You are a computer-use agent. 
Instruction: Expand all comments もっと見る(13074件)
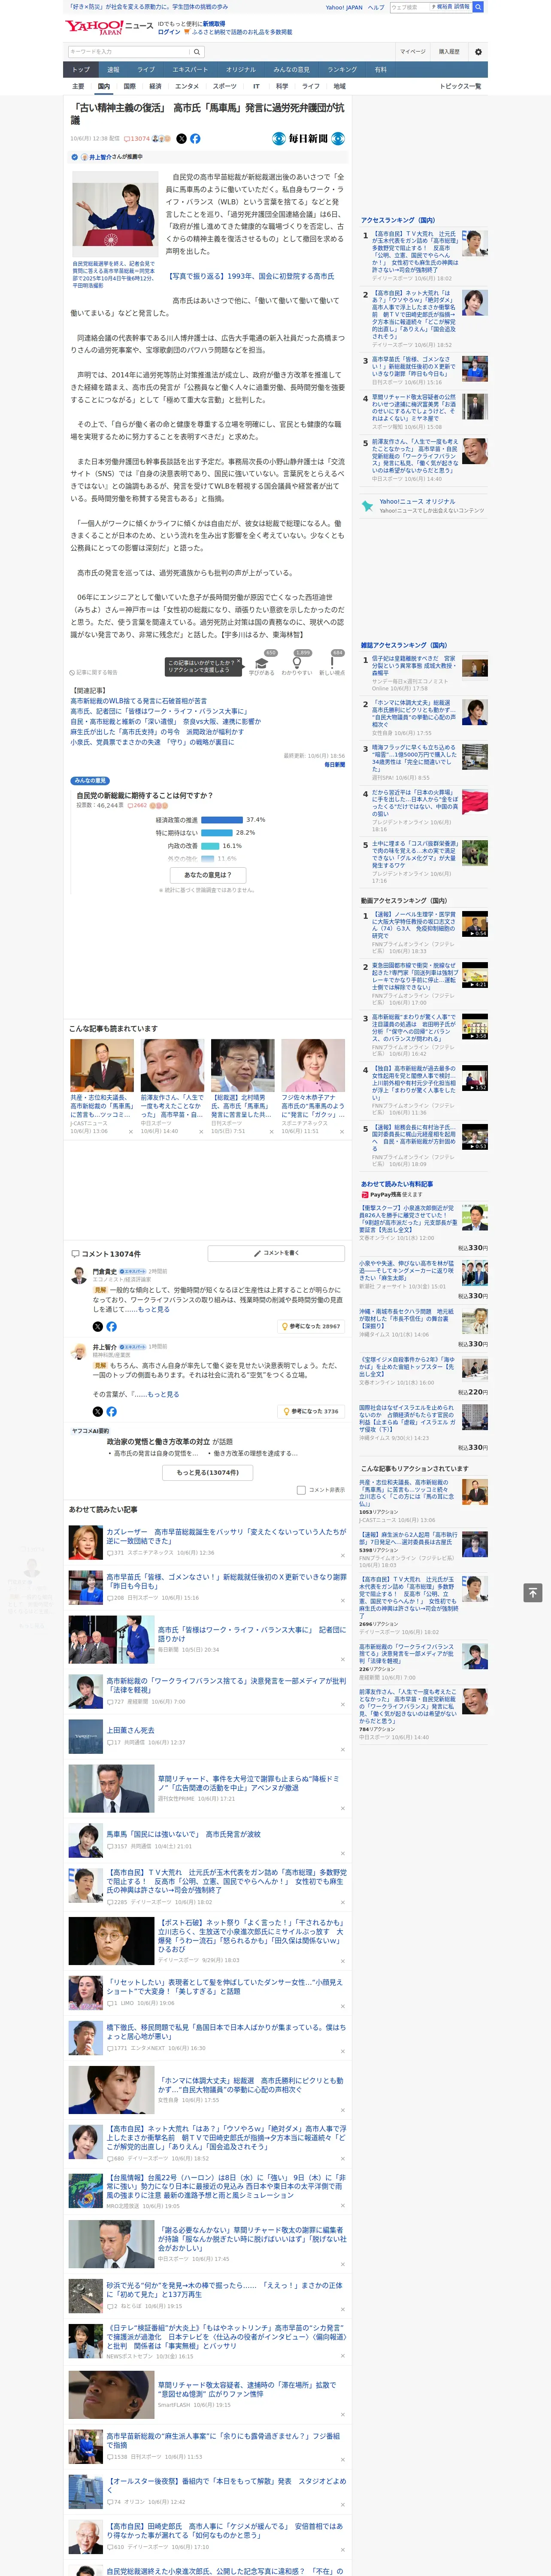[x=208, y=1472]
